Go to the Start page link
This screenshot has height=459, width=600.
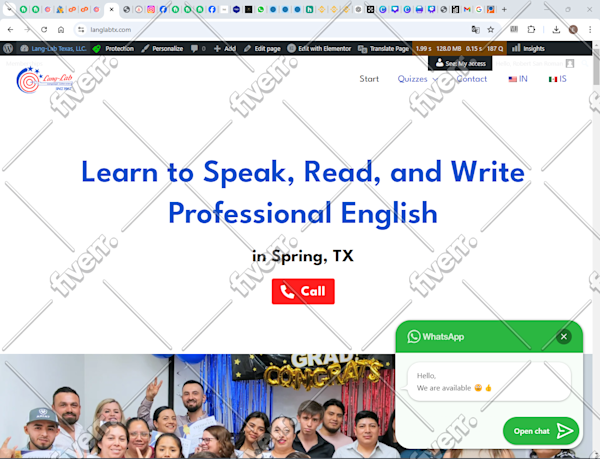tap(369, 79)
